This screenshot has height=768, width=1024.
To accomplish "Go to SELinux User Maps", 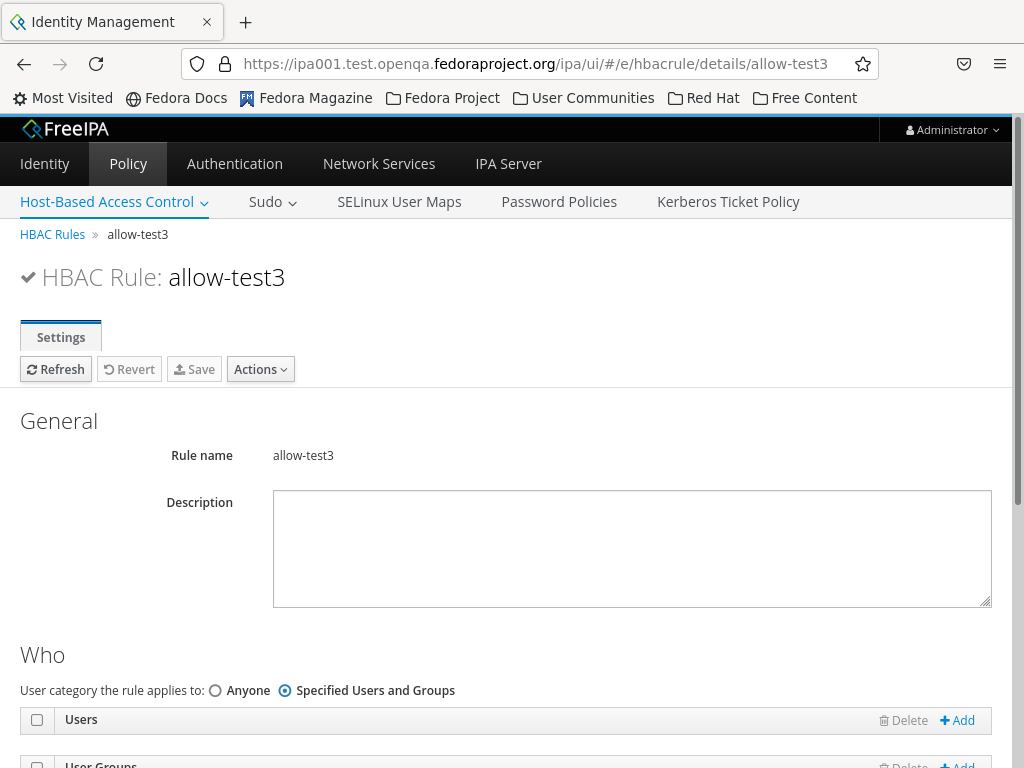I will click(399, 202).
